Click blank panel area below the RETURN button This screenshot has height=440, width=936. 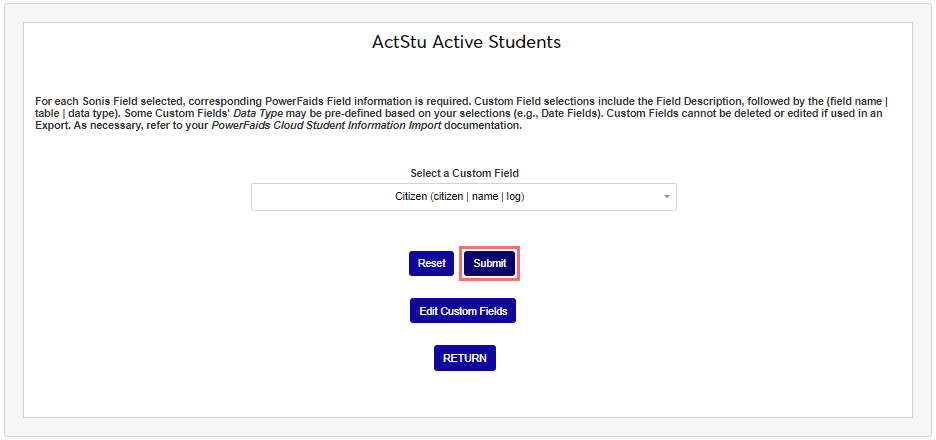coord(464,395)
